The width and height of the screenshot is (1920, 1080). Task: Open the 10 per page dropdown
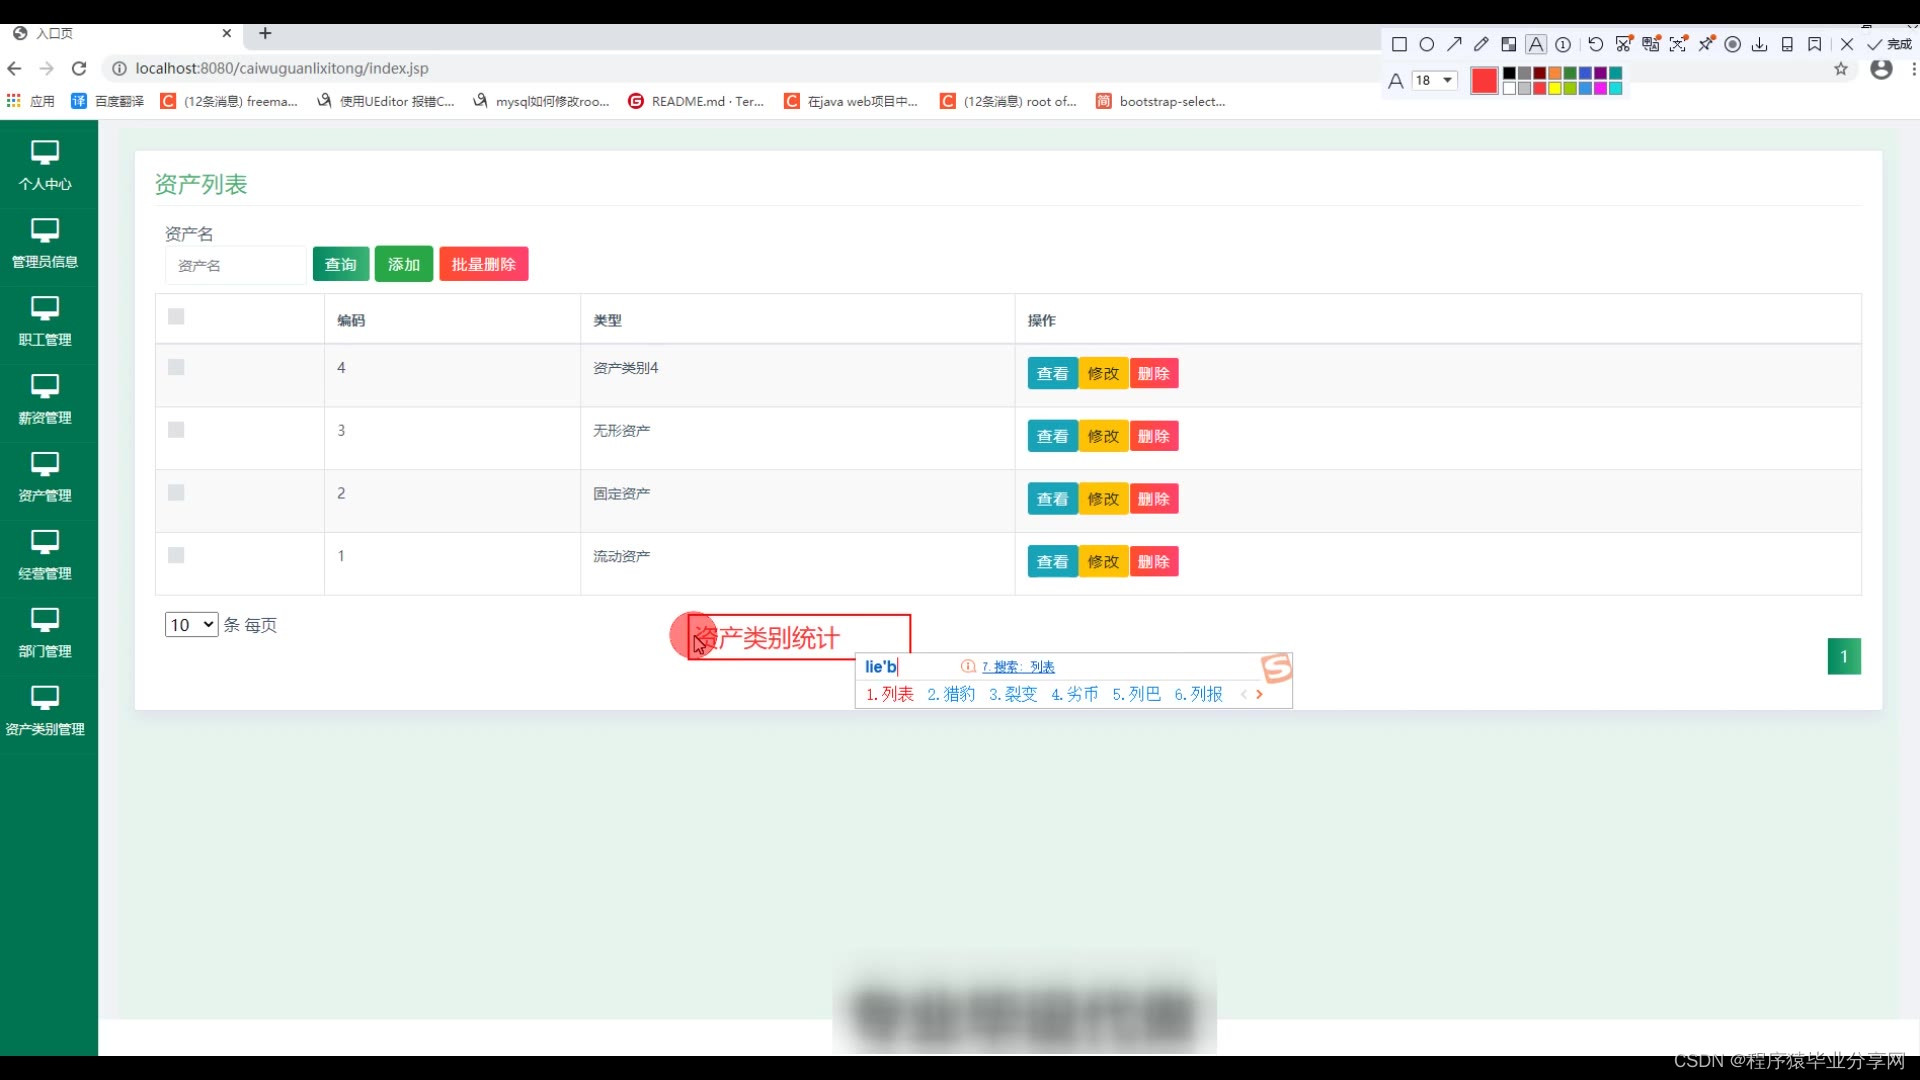pos(191,625)
